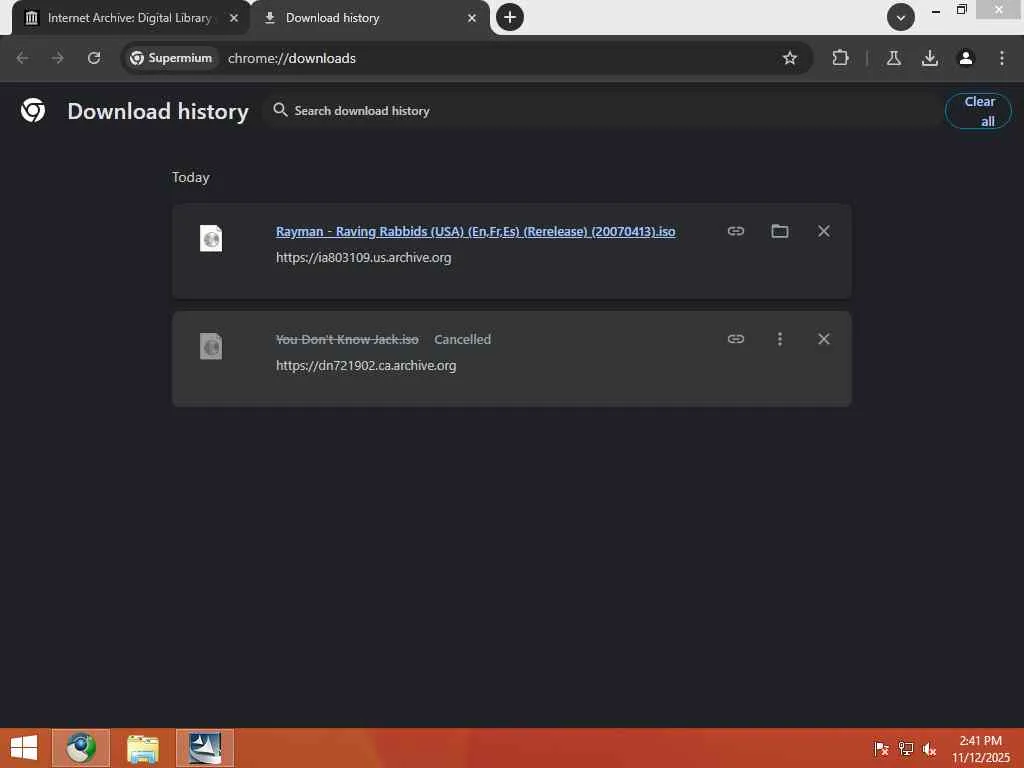1024x768 pixels.
Task: Switch to Internet Archive: Digital Library tab
Action: [131, 18]
